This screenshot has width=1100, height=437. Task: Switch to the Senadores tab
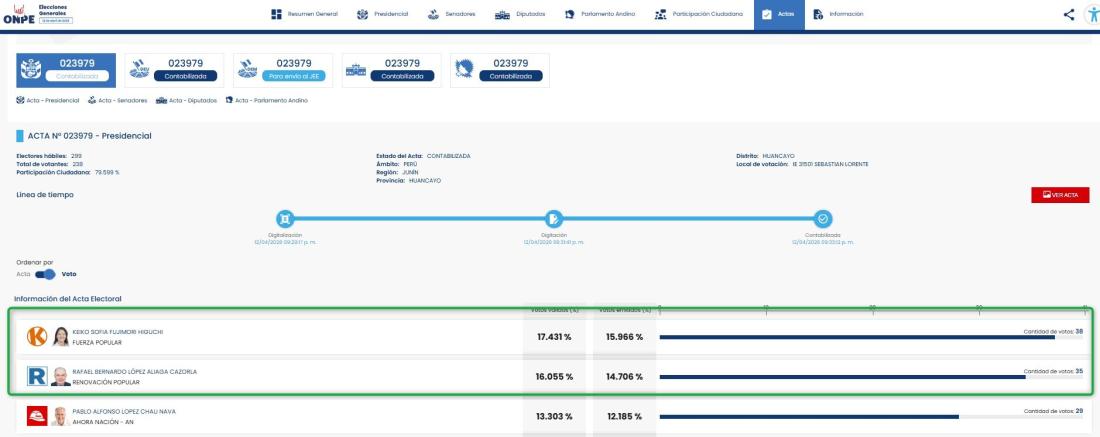point(452,14)
